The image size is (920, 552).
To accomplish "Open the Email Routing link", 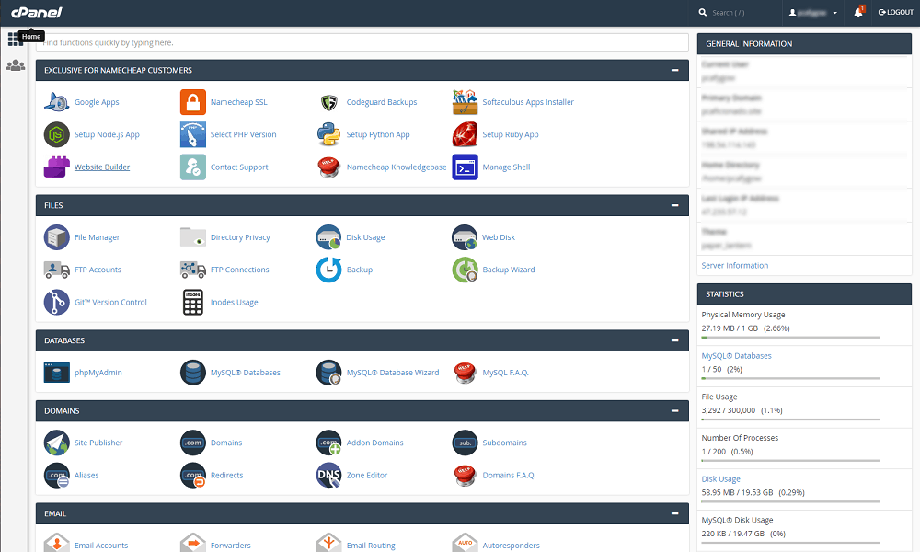I will pyautogui.click(x=371, y=546).
